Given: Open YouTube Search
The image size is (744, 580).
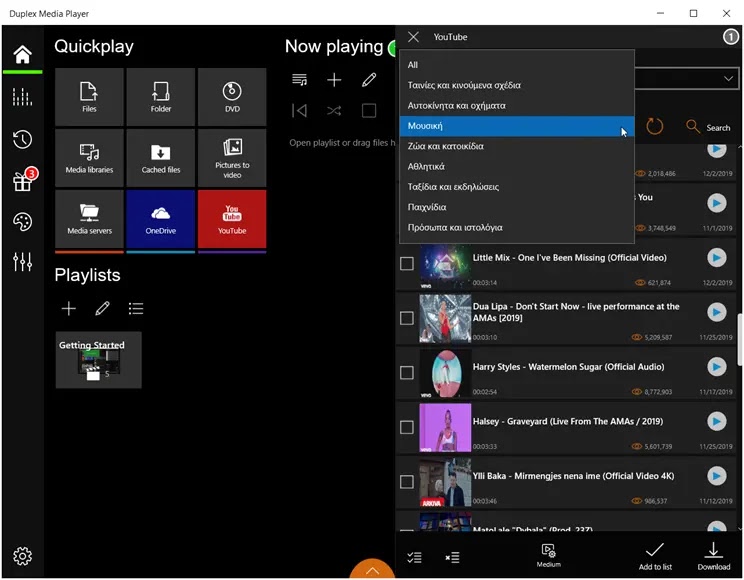Looking at the screenshot, I should click(x=707, y=127).
